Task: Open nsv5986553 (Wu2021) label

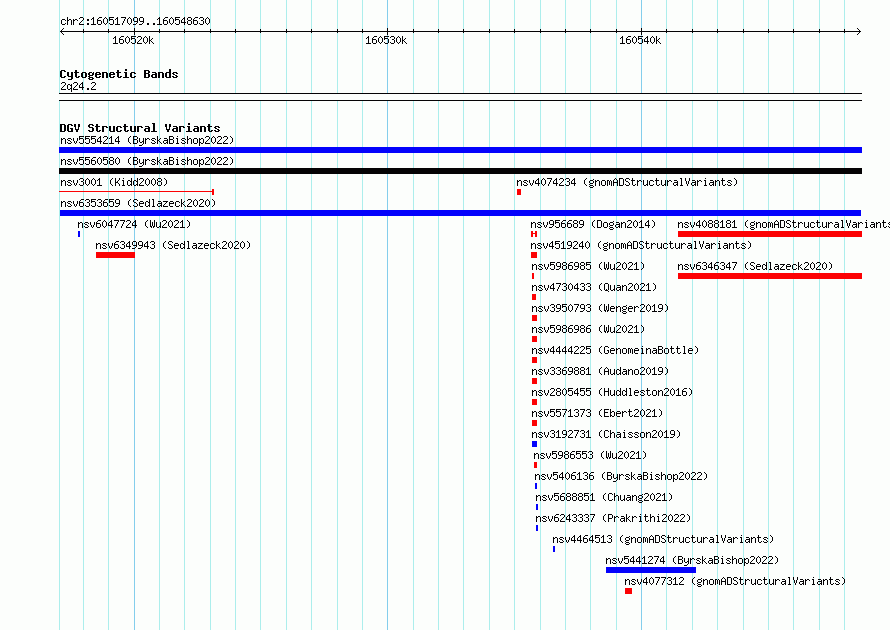Action: coord(590,455)
